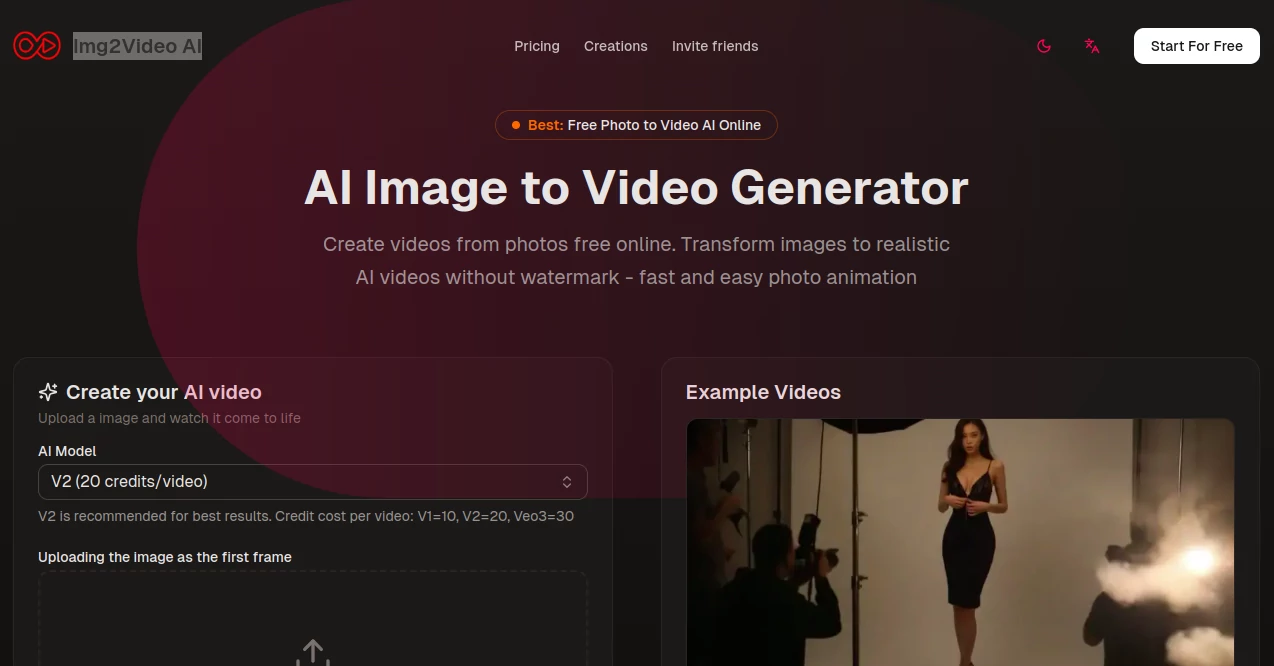Toggle dark mode with the moon icon
This screenshot has width=1274, height=666.
point(1043,46)
